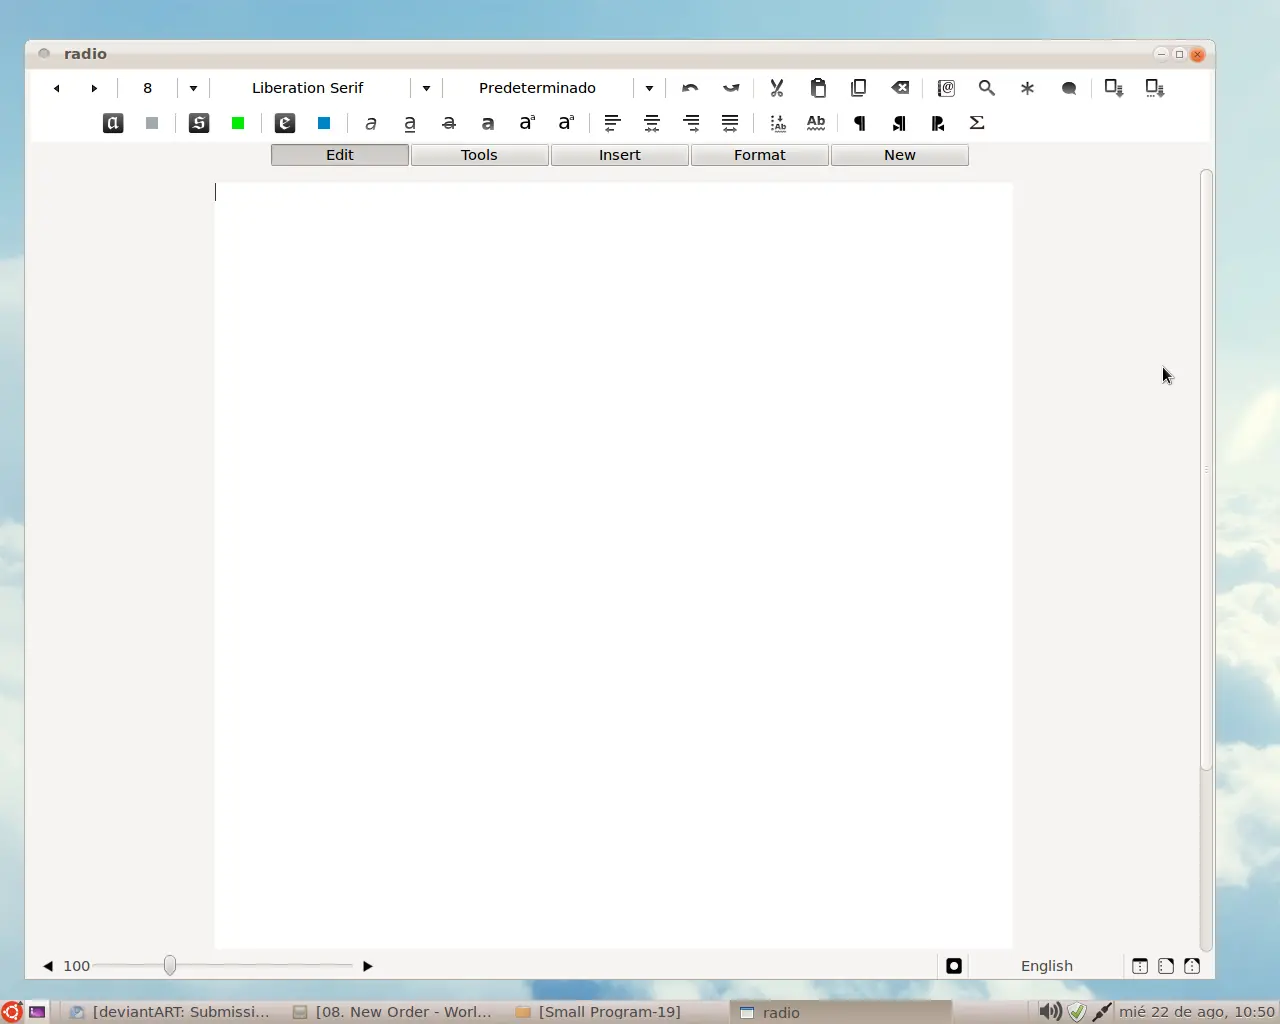Toggle superscript formatting
The image size is (1280, 1024).
(x=527, y=123)
